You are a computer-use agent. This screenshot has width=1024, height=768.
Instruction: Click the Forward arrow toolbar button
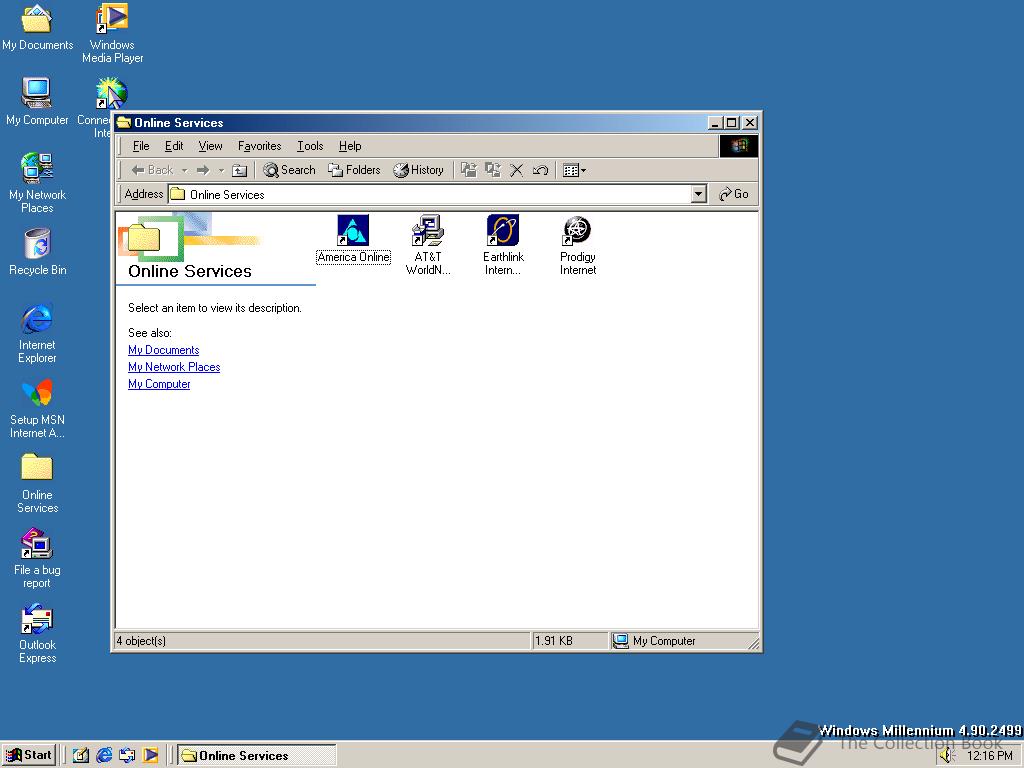tap(203, 170)
